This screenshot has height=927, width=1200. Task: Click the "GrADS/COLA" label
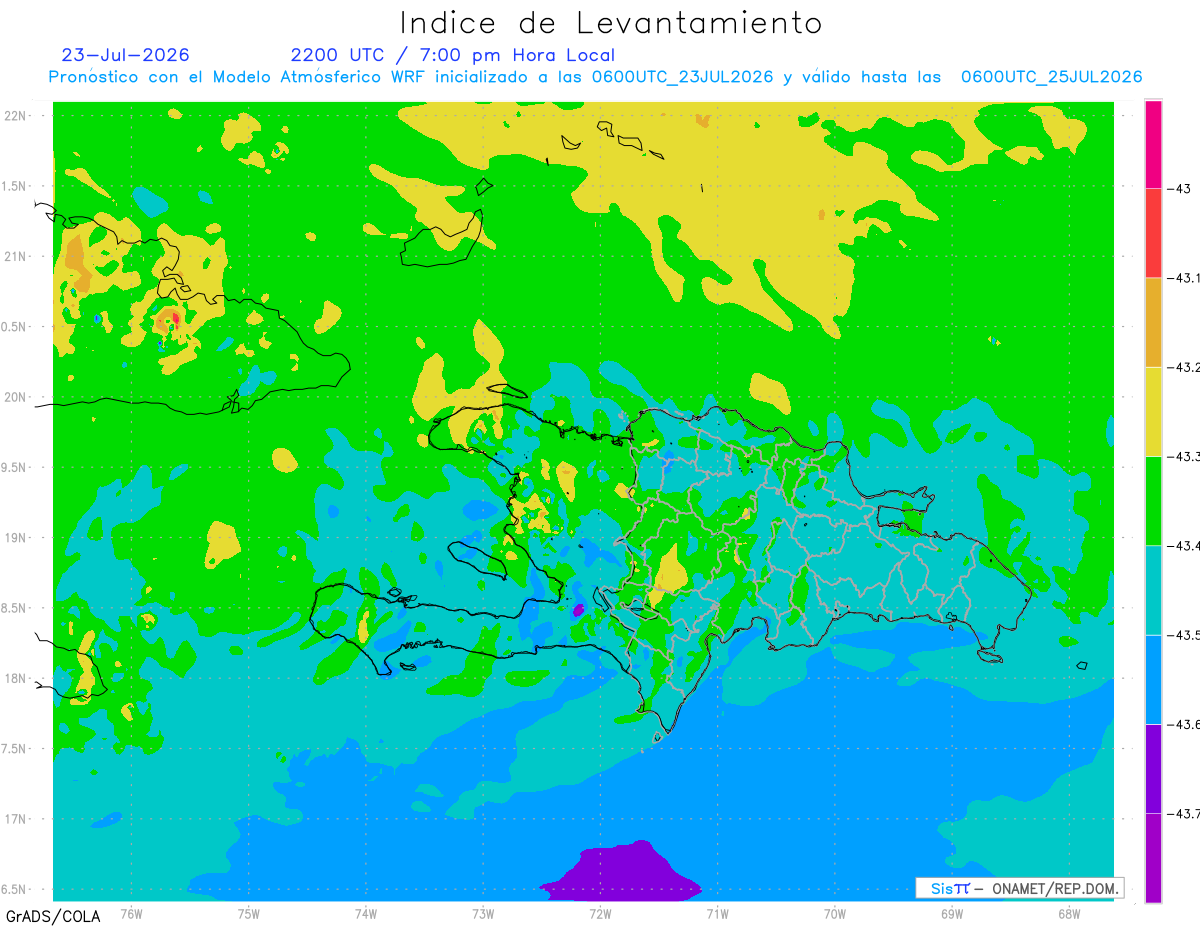(x=53, y=916)
